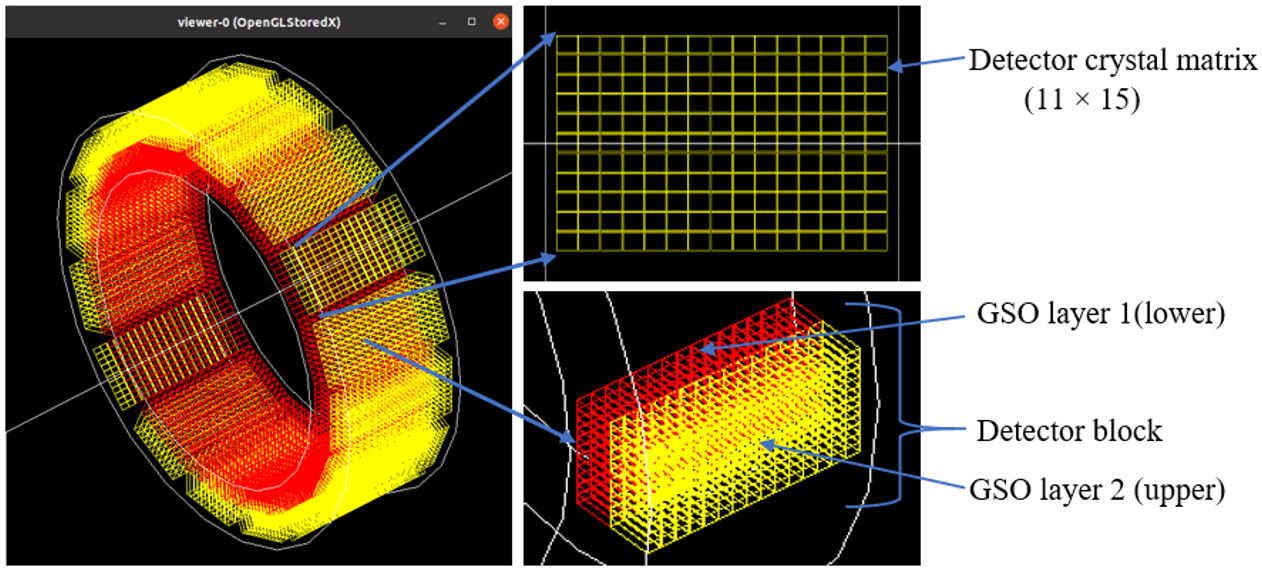Click the red and yellow detector block image
Image resolution: width=1262 pixels, height=570 pixels.
(719, 424)
